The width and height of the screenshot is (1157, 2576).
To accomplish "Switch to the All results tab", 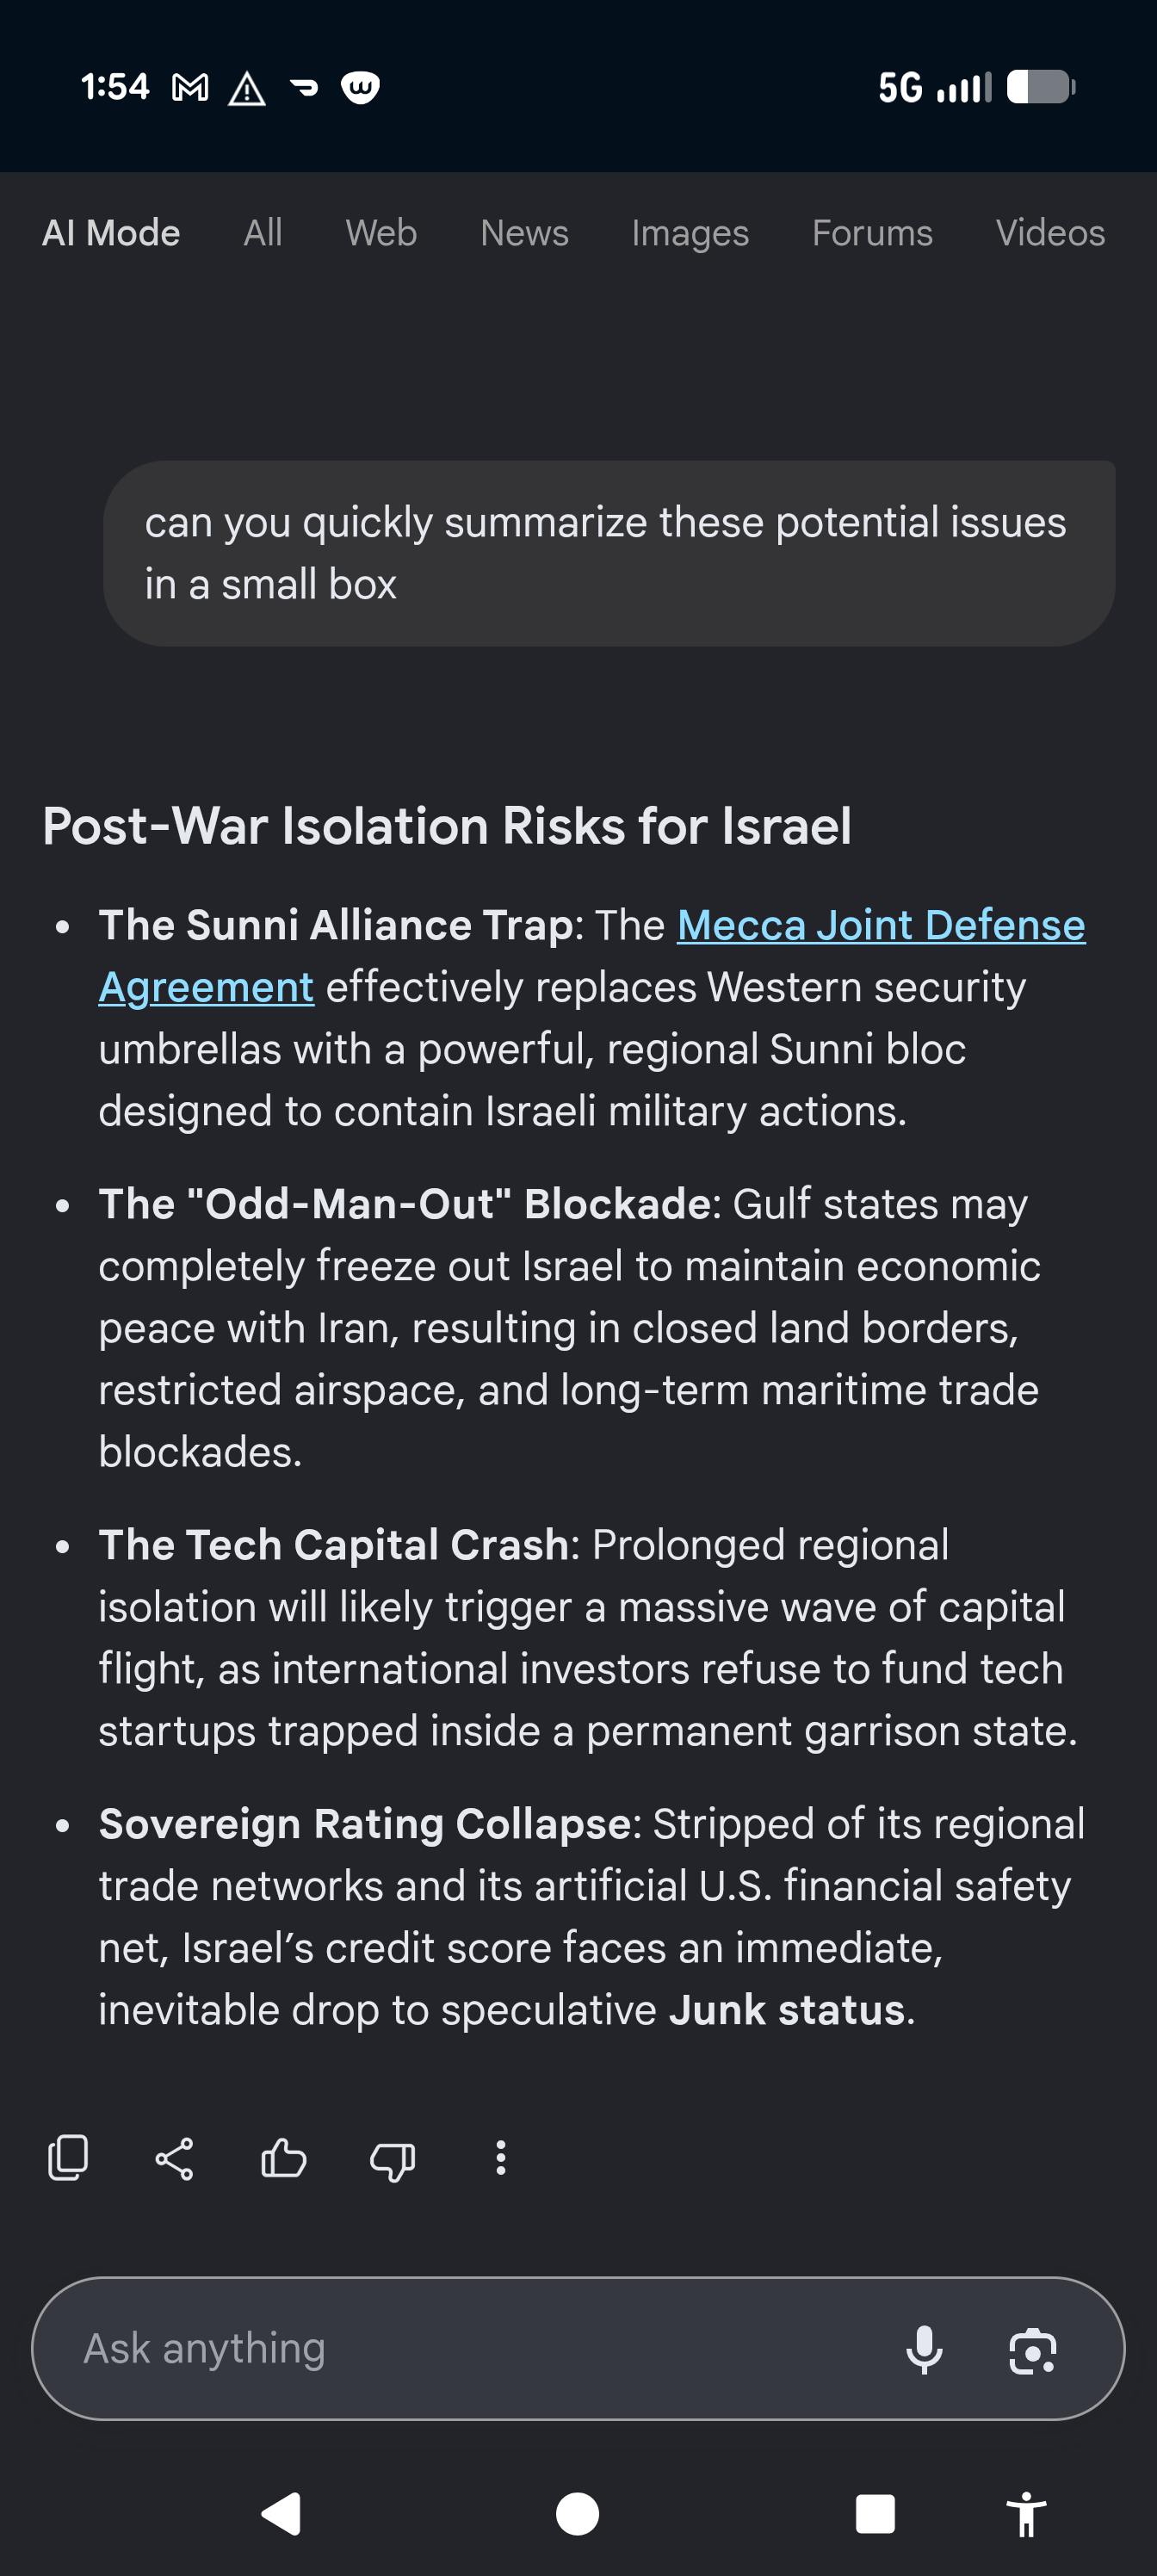I will 263,233.
